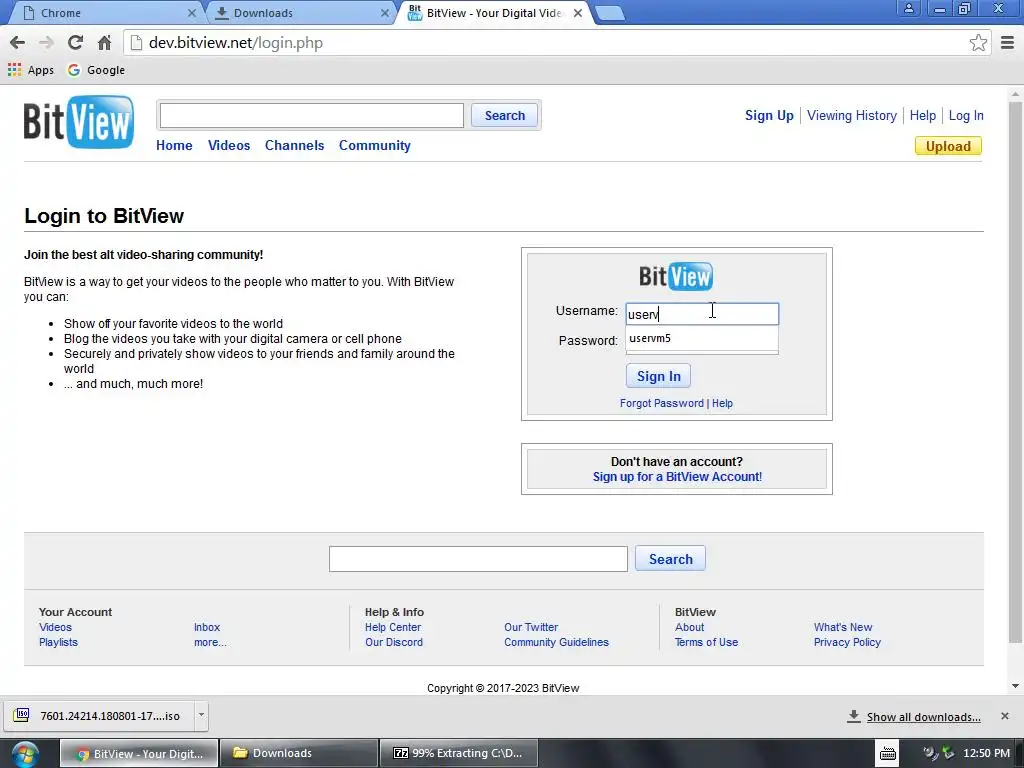1024x768 pixels.
Task: Open Help link under Sign In
Action: tap(722, 404)
